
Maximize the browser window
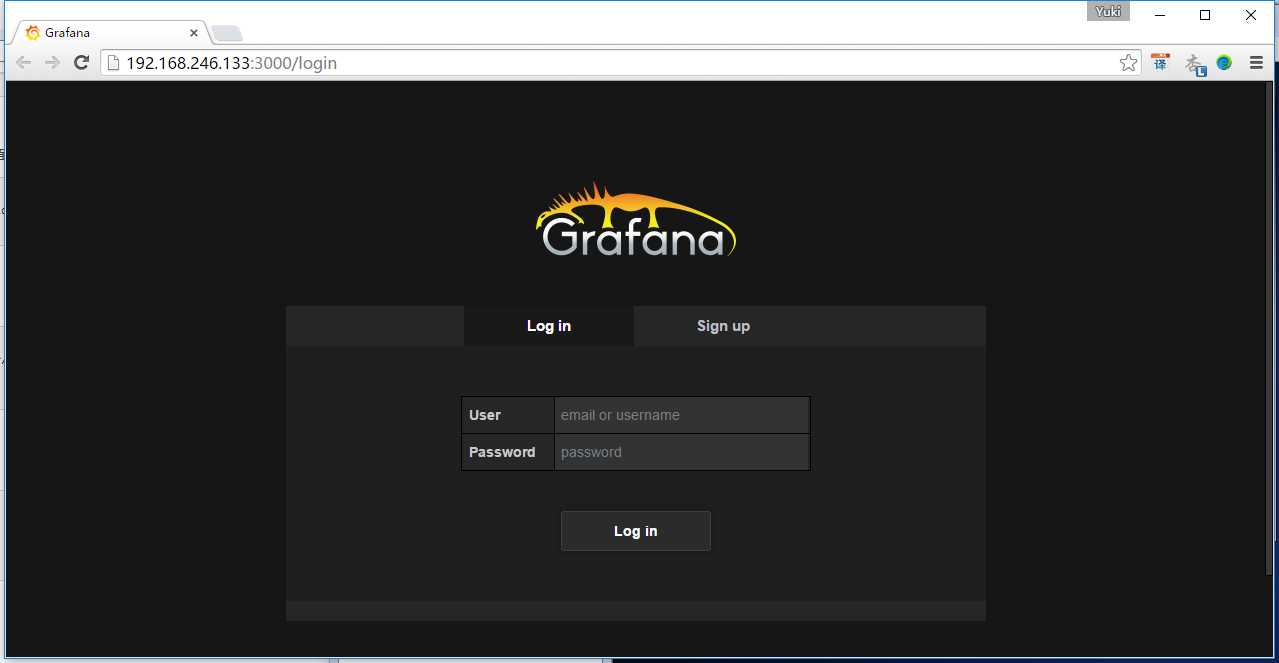tap(1205, 14)
